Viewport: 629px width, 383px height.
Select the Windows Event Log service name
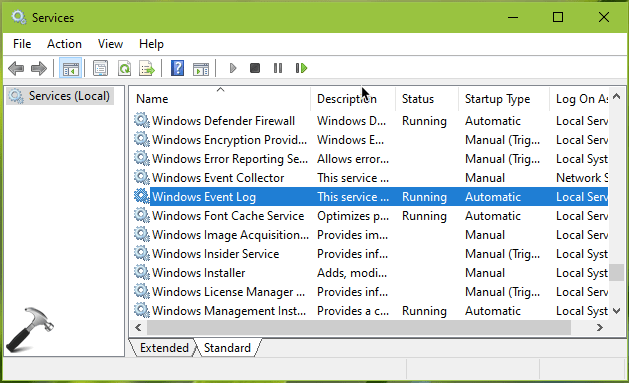point(204,197)
